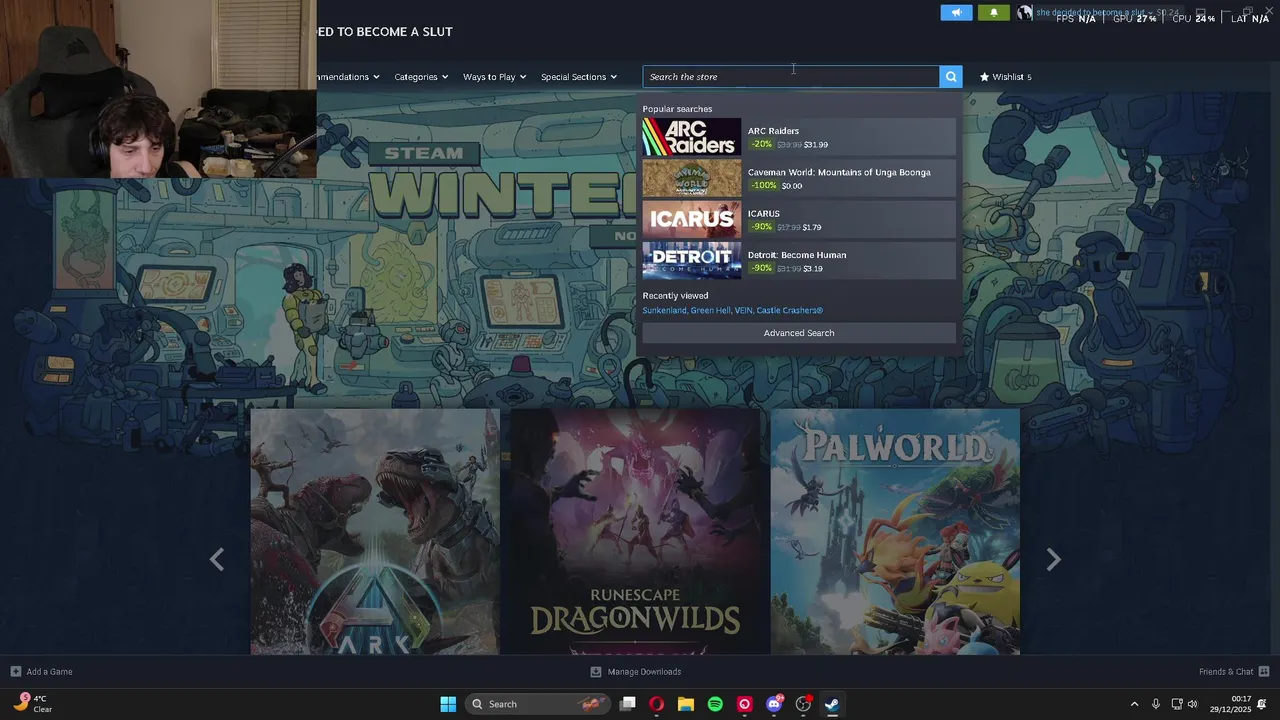Go to next carousel slide arrow

coord(1053,559)
